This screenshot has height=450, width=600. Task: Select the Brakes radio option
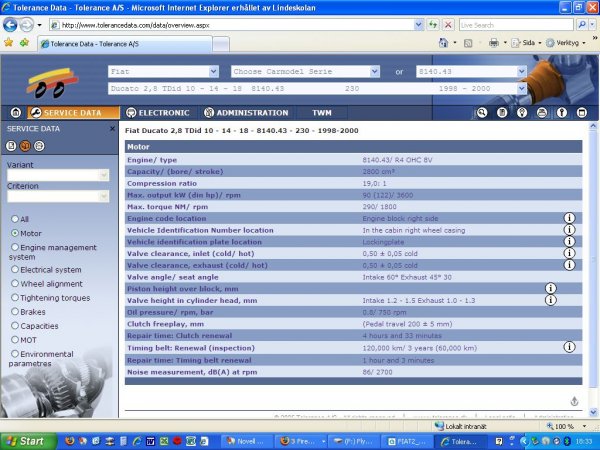(x=14, y=311)
